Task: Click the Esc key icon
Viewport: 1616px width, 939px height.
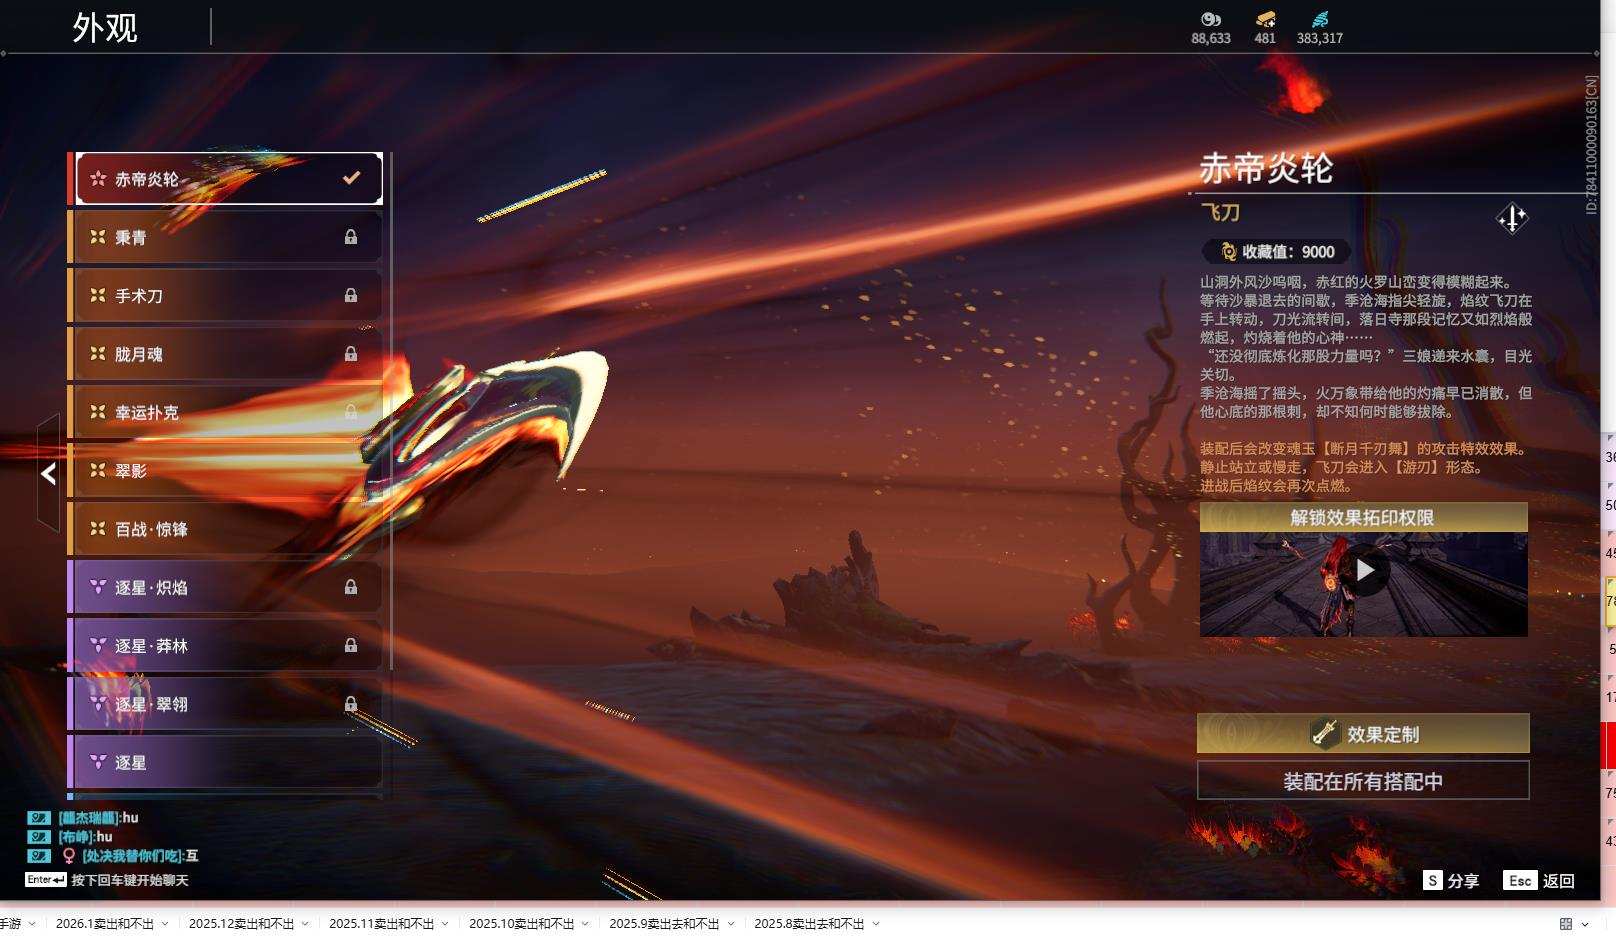Action: (1520, 880)
